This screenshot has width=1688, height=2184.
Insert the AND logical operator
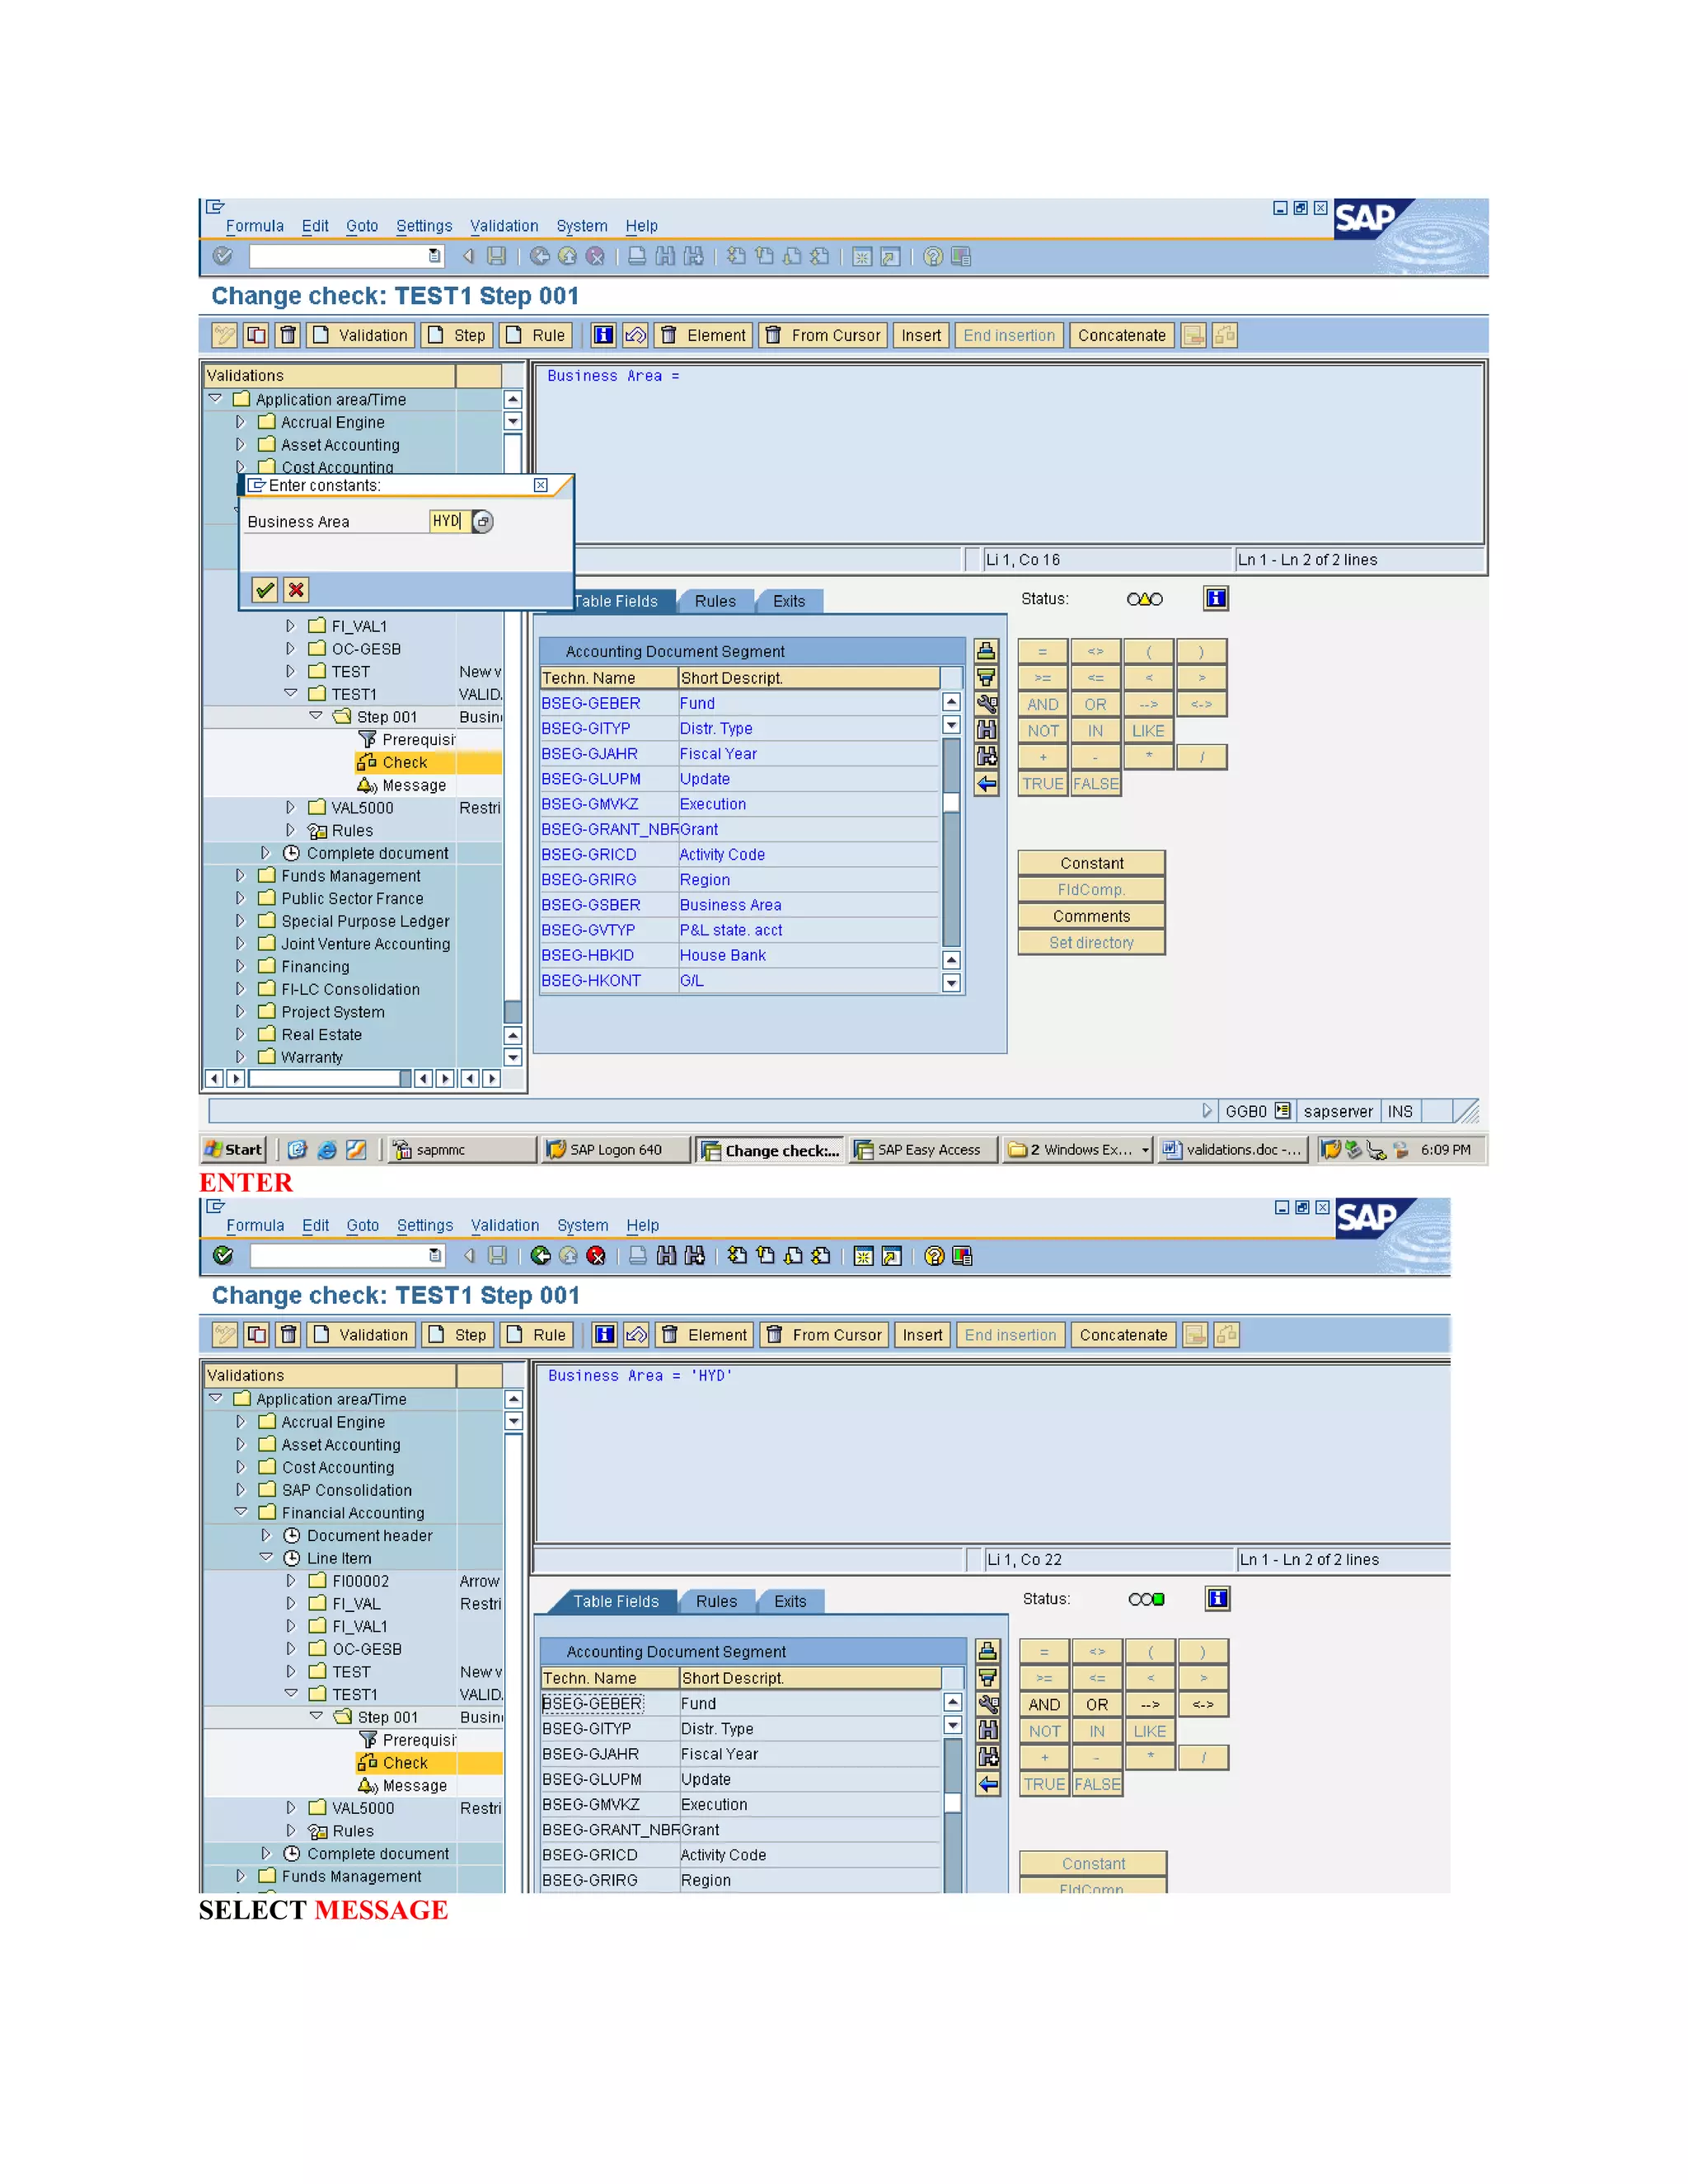point(1044,1704)
